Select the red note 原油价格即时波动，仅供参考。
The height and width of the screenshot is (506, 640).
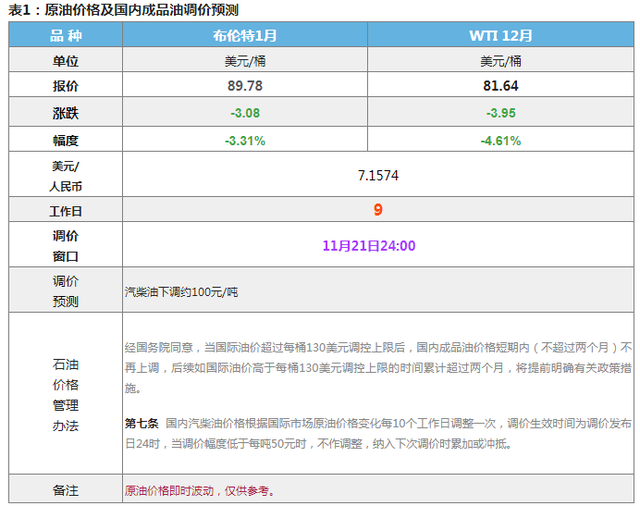coord(200,490)
